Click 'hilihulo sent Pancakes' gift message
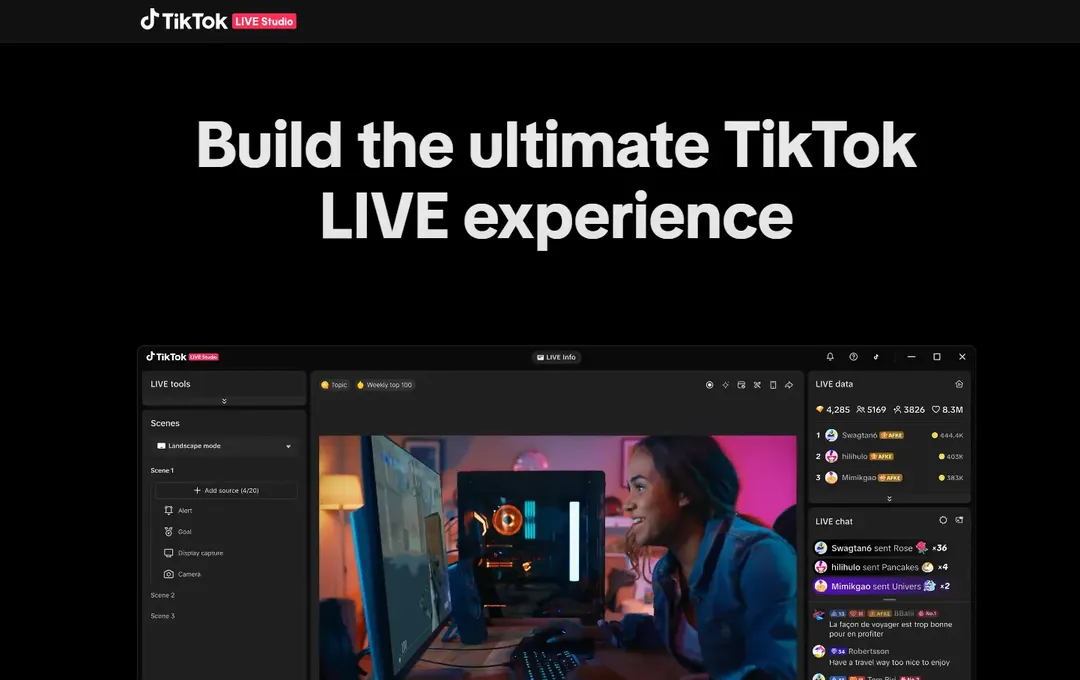 click(882, 567)
